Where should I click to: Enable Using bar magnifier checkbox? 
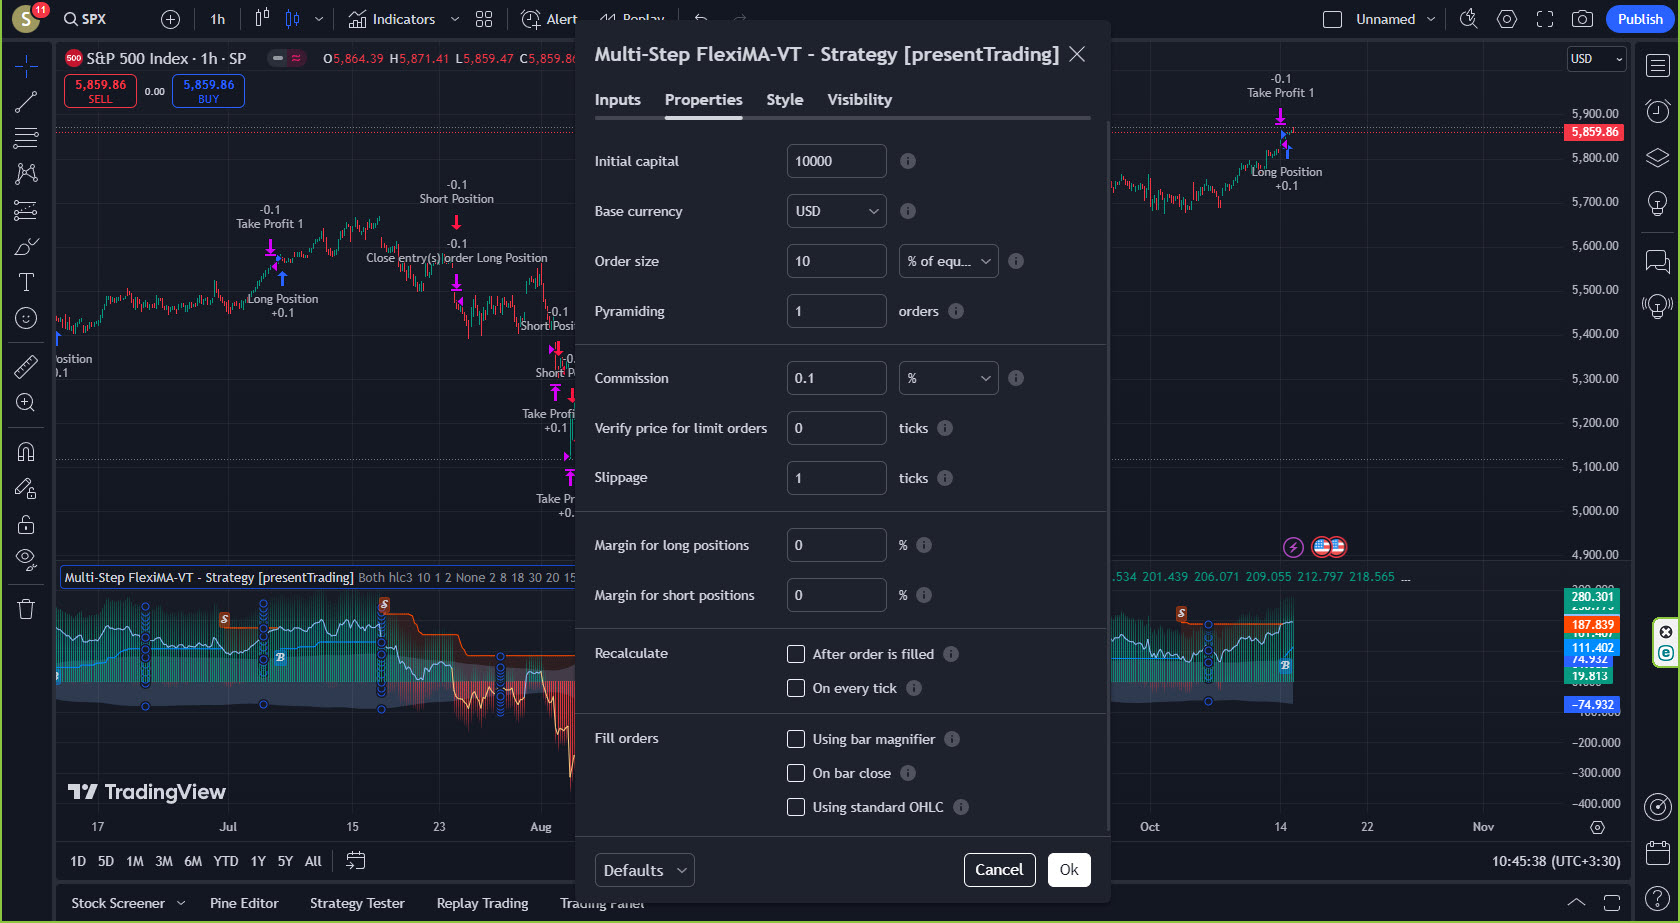[796, 739]
